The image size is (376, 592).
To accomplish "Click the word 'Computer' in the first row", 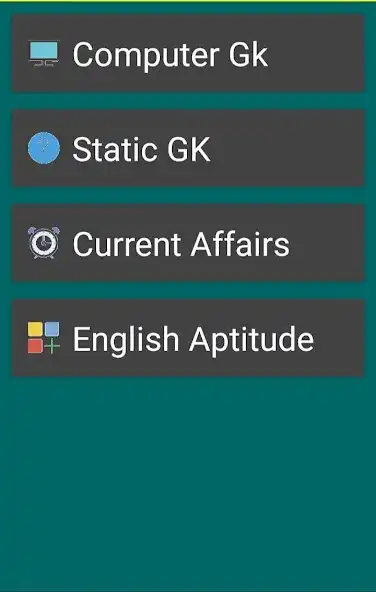I will click(146, 56).
